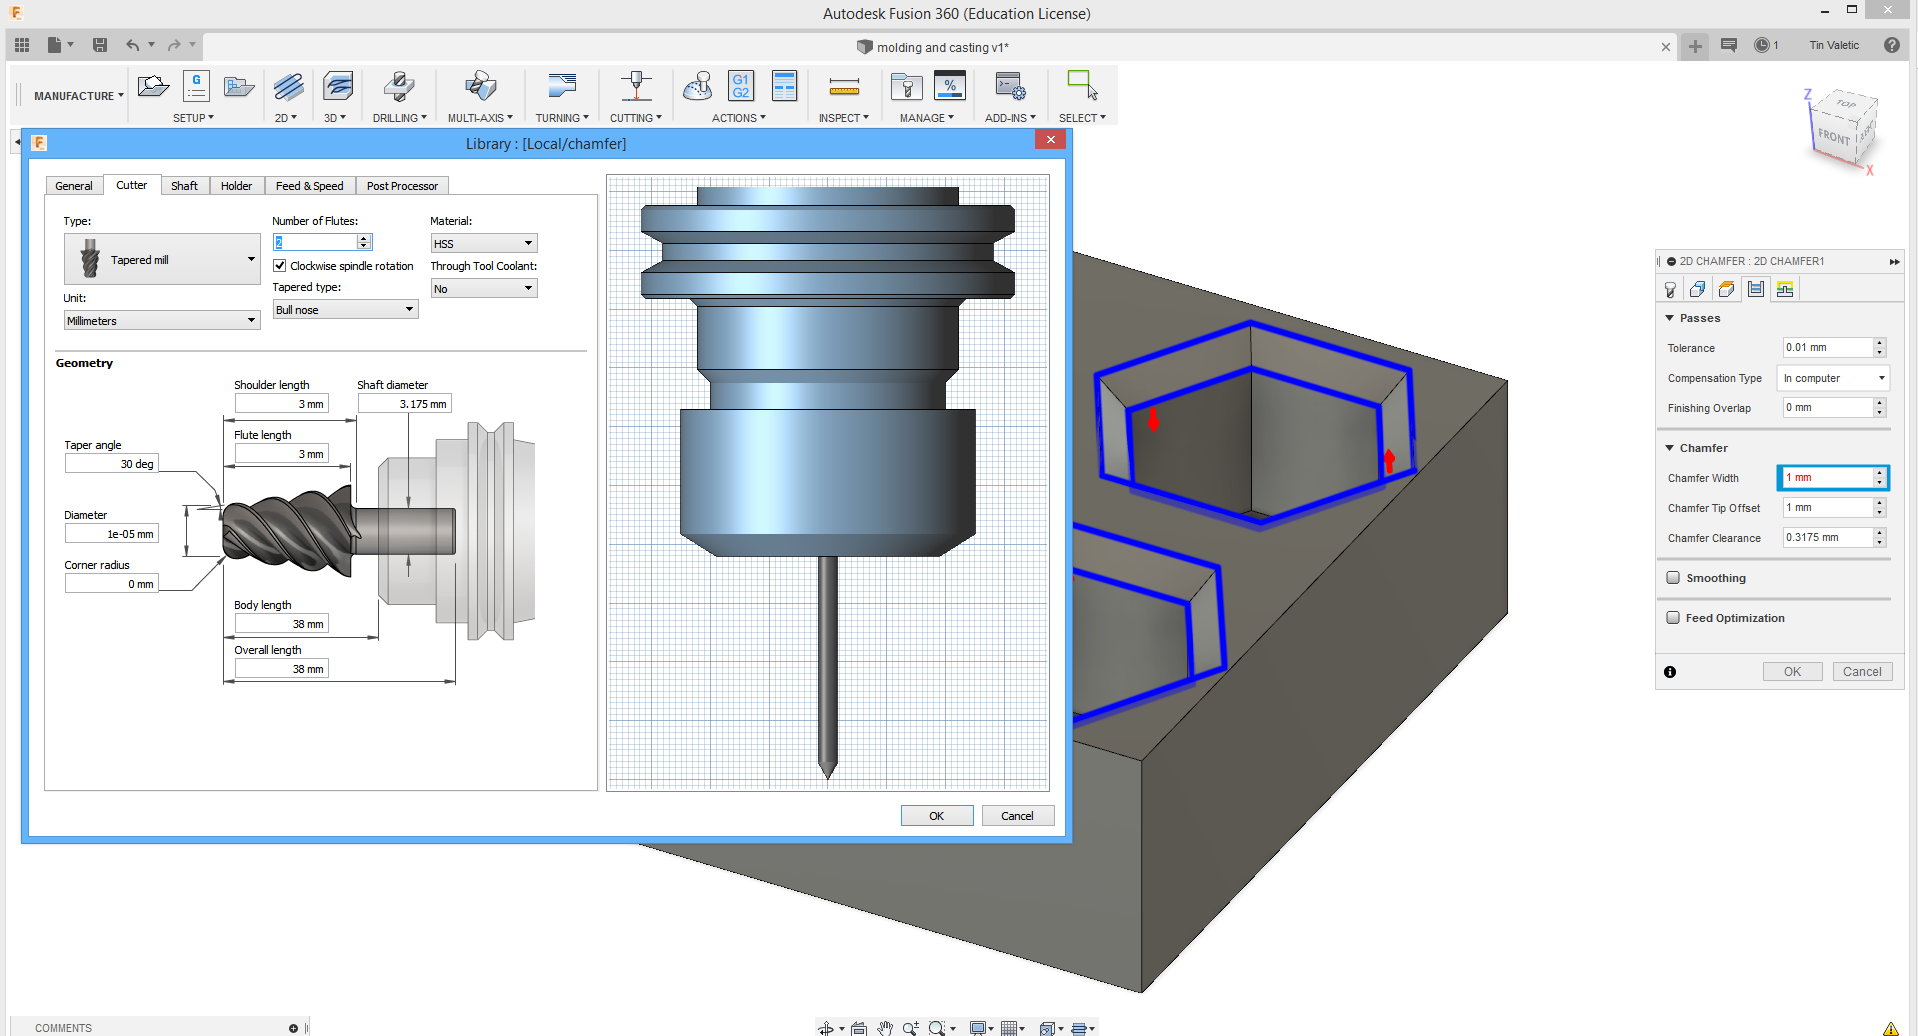
Task: Click the New Folder icon in Setup
Action: (239, 86)
